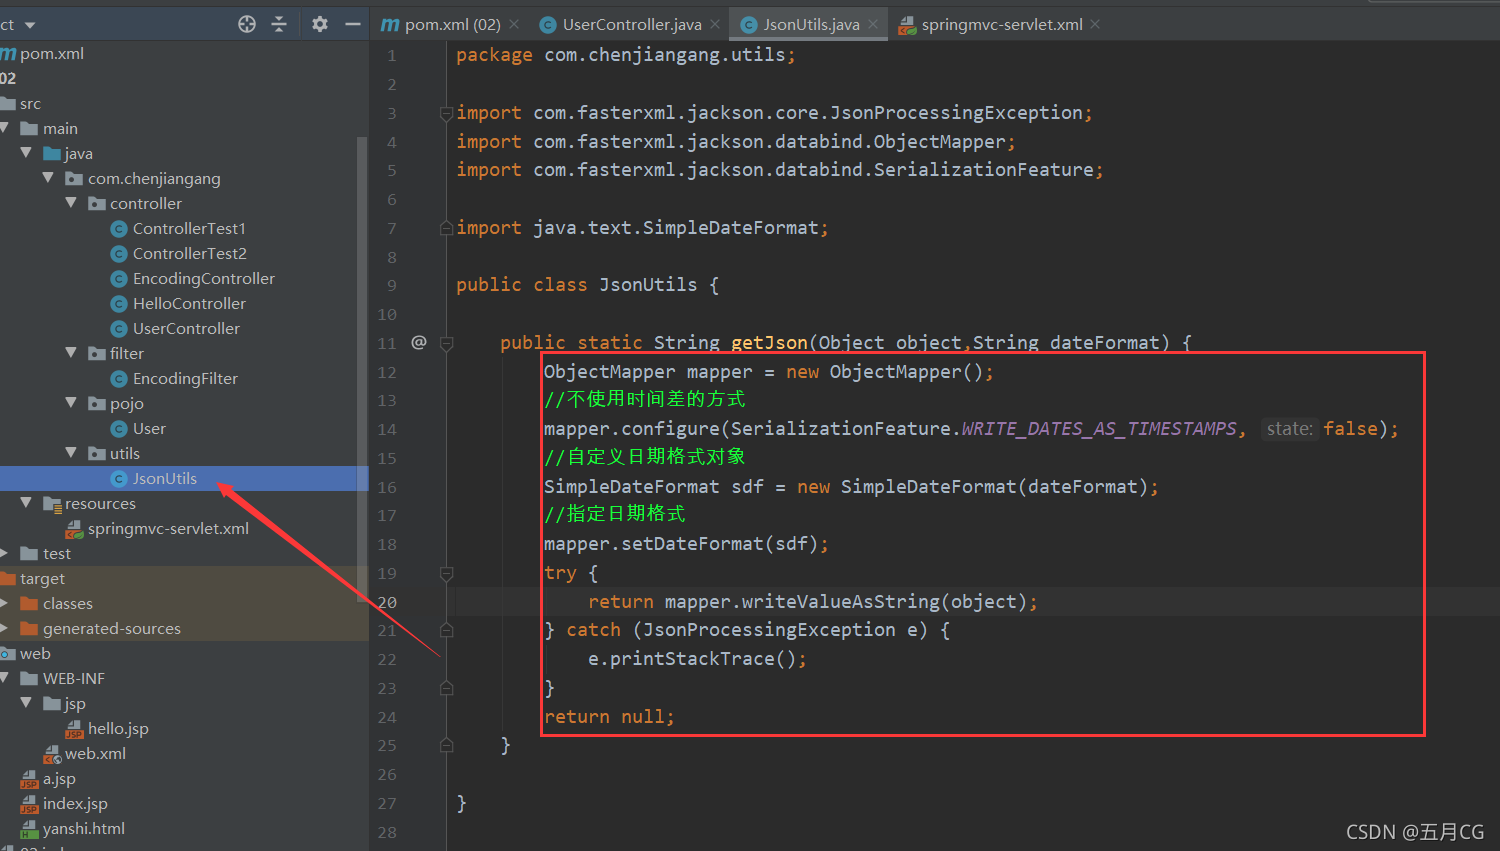The image size is (1500, 851).
Task: Open springmvc-servlet.xml in project tree
Action: (168, 528)
